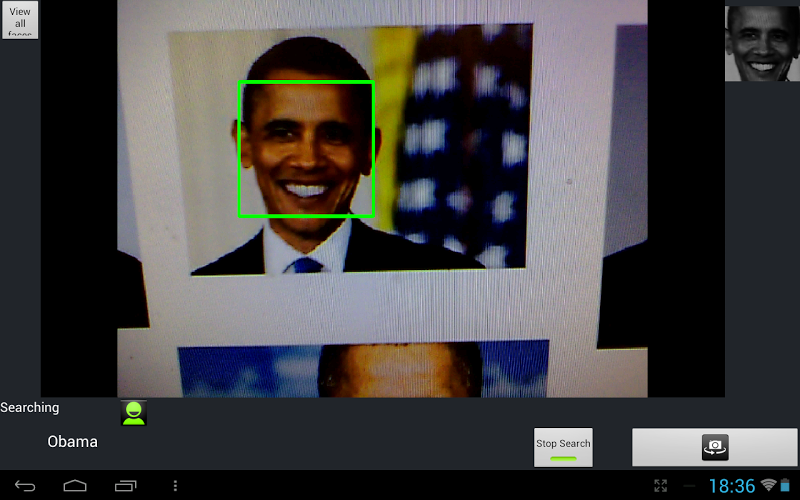
Task: Open the three-dot overflow menu
Action: coord(175,486)
